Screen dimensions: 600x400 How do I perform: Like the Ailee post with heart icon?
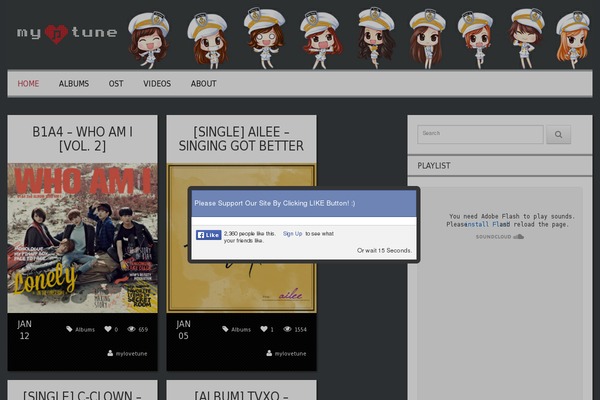tap(264, 329)
